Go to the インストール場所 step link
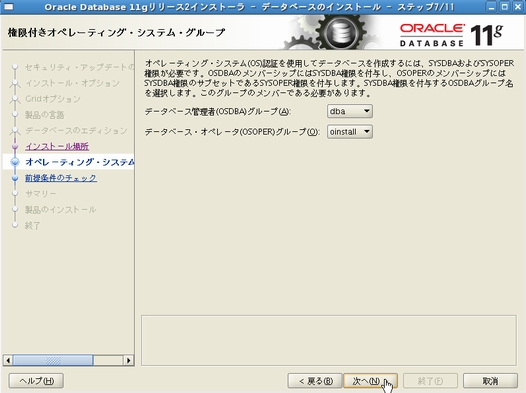The image size is (526, 393). coord(57,146)
